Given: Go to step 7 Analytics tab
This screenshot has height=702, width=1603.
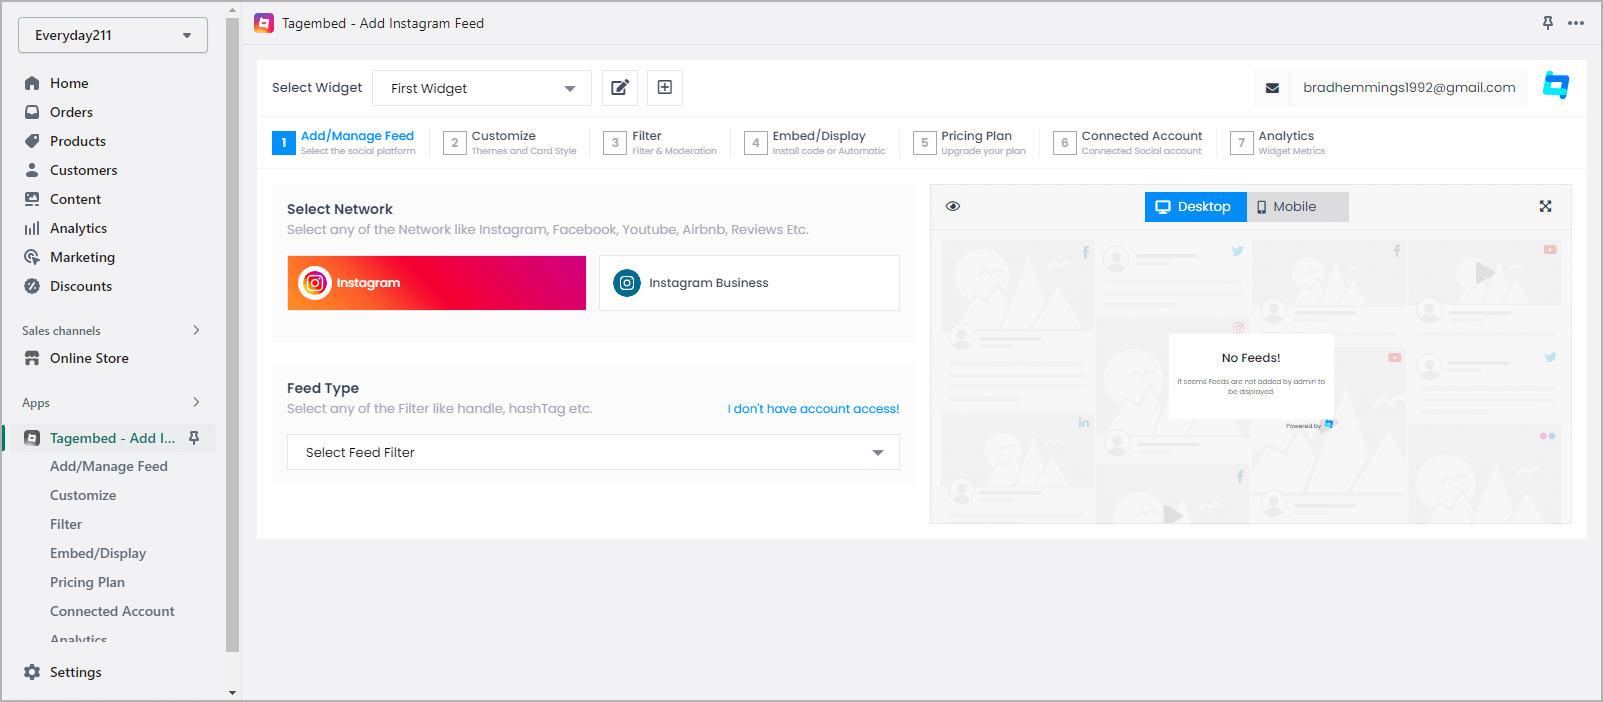Looking at the screenshot, I should 1278,143.
